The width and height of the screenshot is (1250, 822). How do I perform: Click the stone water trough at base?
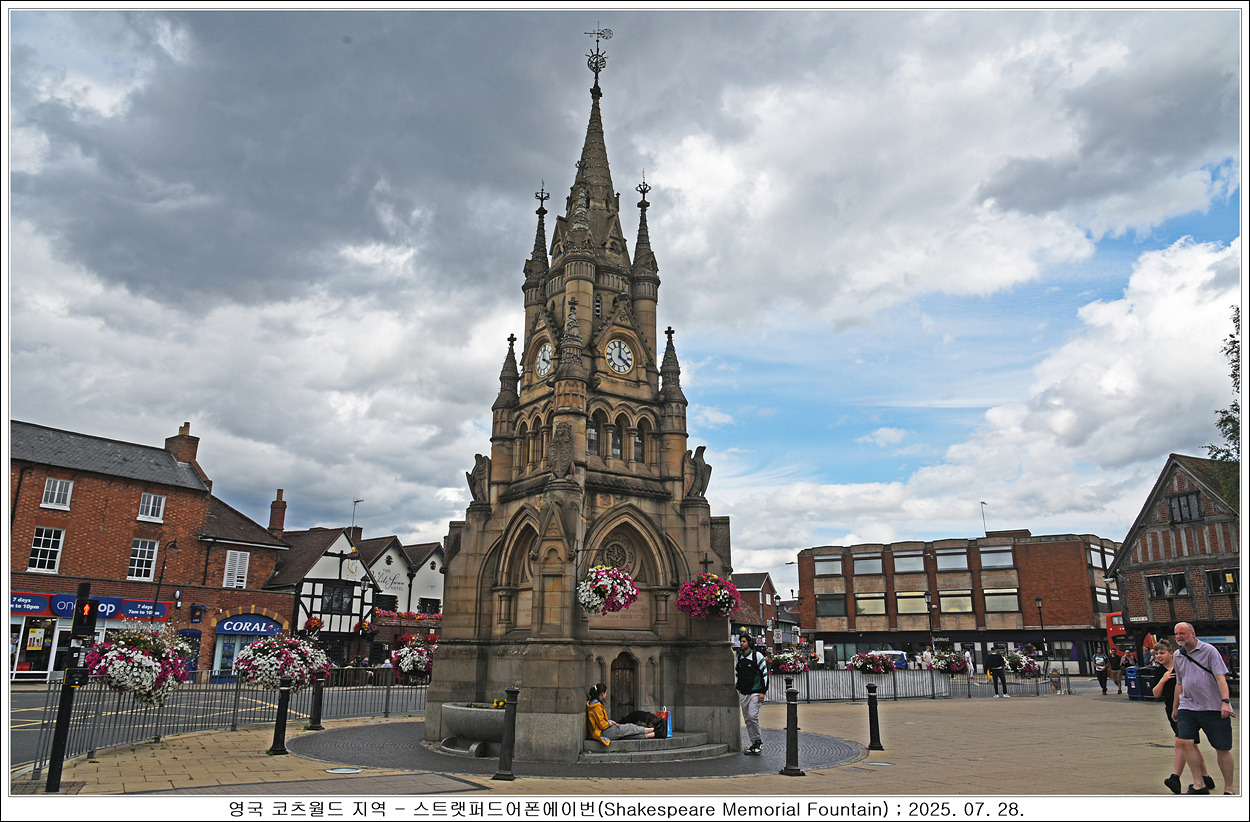pyautogui.click(x=473, y=721)
